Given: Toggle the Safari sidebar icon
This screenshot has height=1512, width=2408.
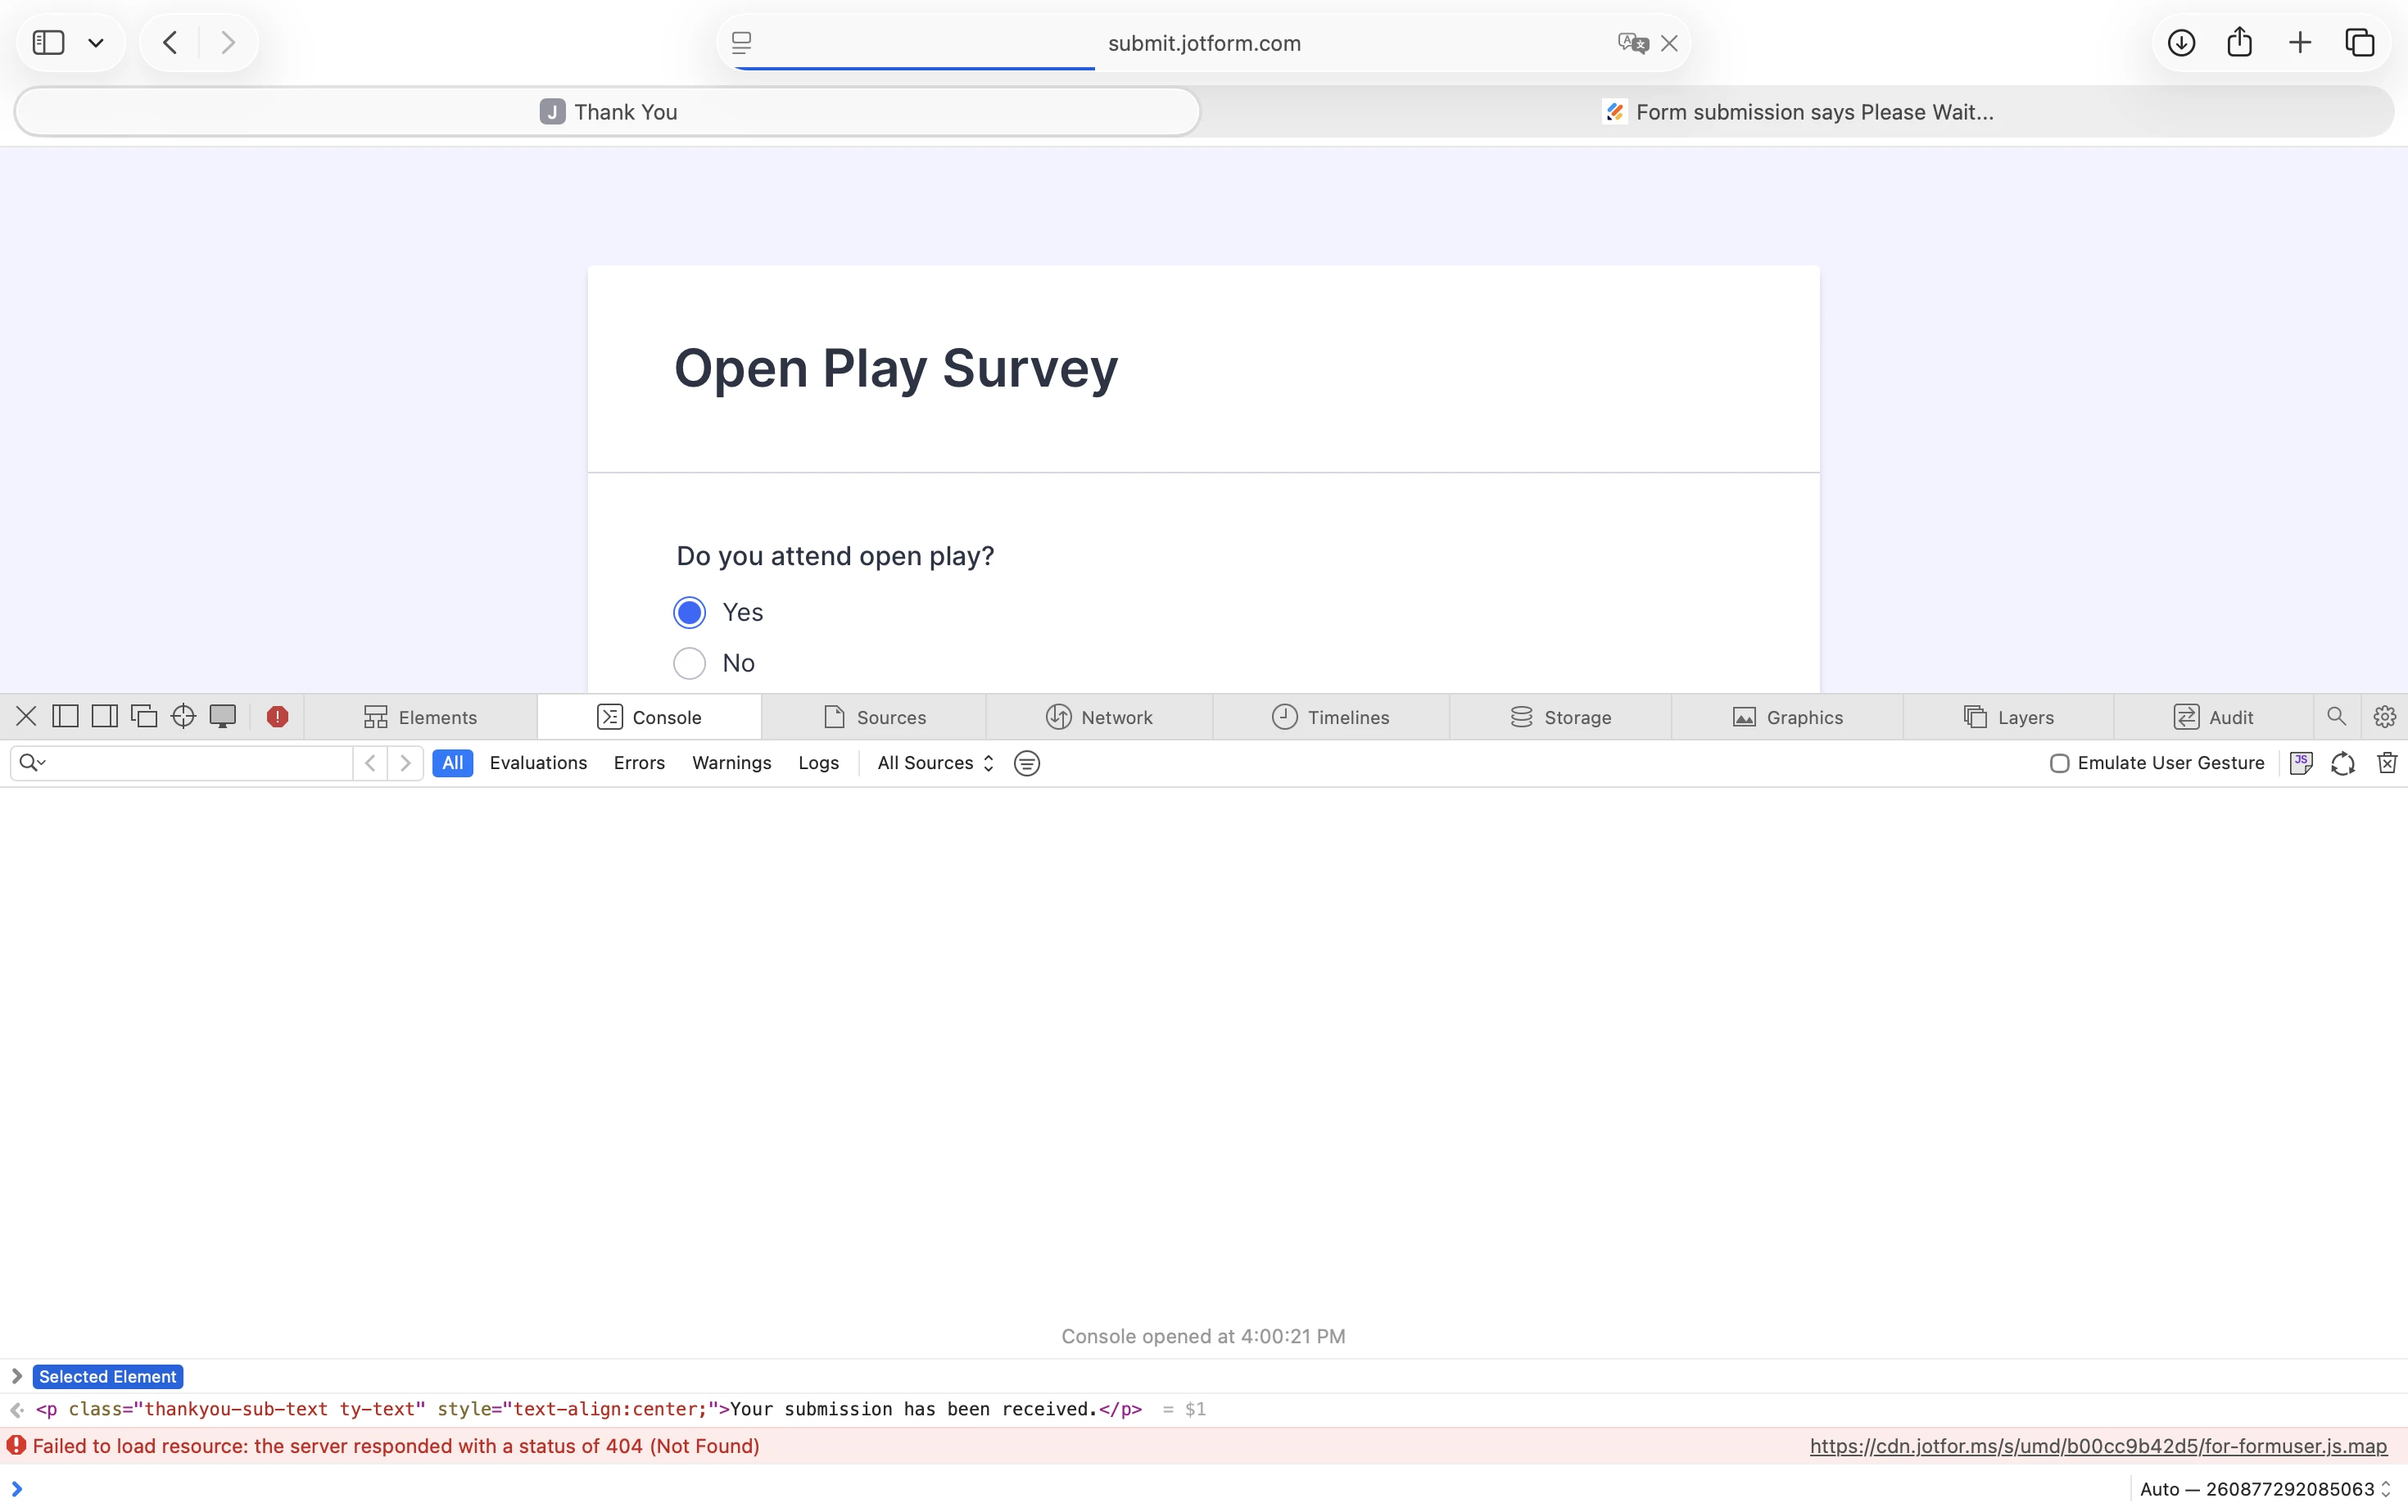Looking at the screenshot, I should [x=48, y=42].
